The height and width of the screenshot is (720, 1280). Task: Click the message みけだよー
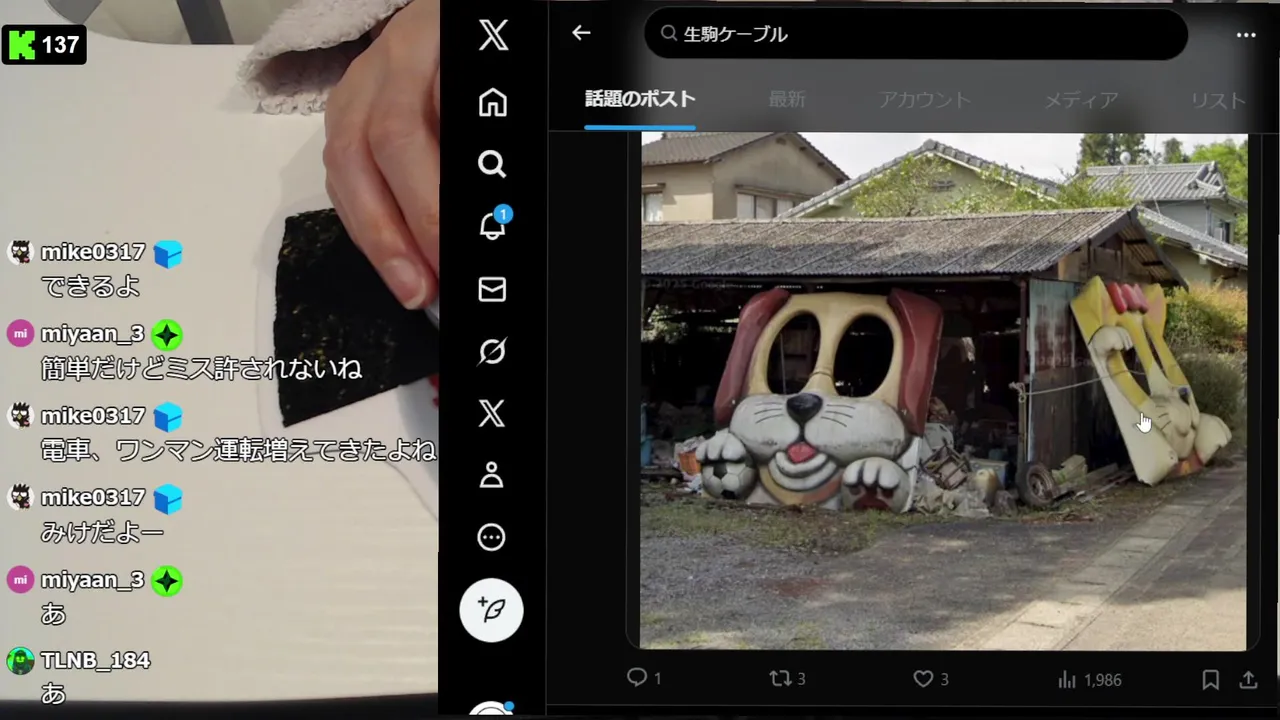pos(102,533)
